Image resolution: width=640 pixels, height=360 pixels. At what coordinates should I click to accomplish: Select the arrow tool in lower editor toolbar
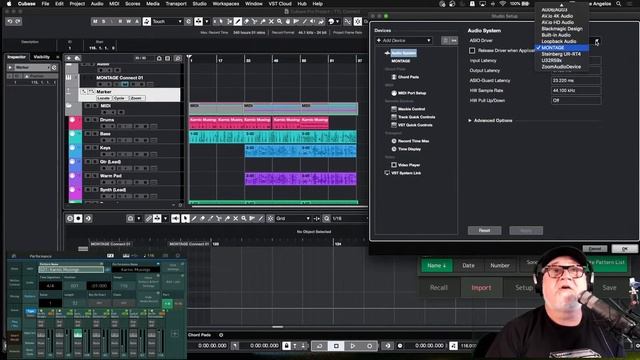[x=185, y=219]
